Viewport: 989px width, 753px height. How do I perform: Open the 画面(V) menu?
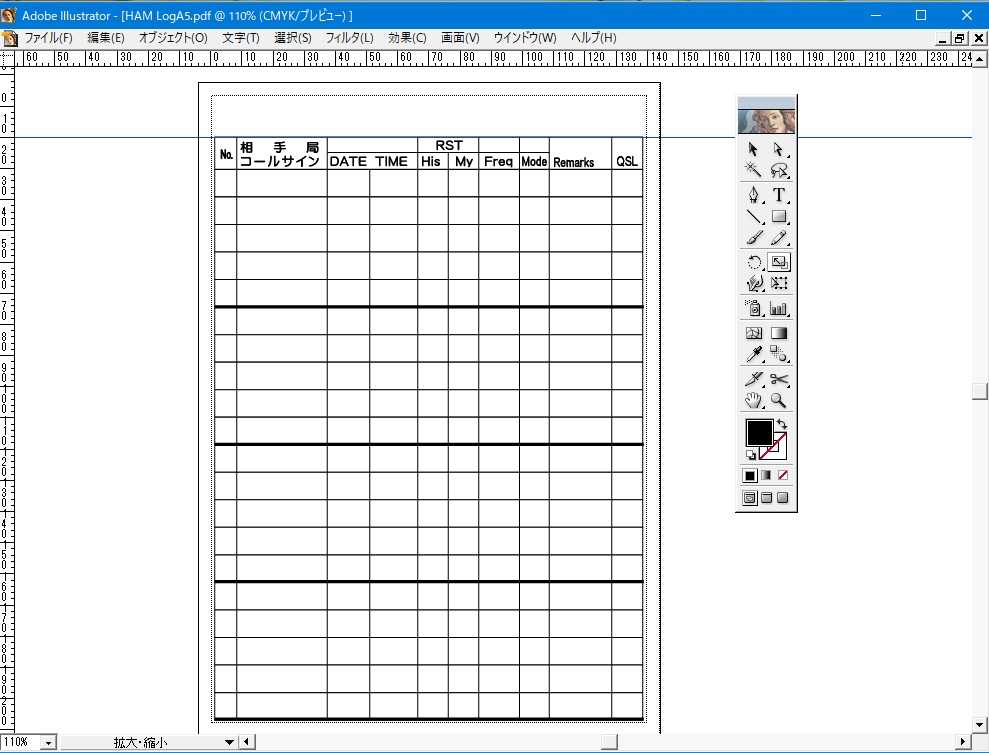pyautogui.click(x=460, y=38)
